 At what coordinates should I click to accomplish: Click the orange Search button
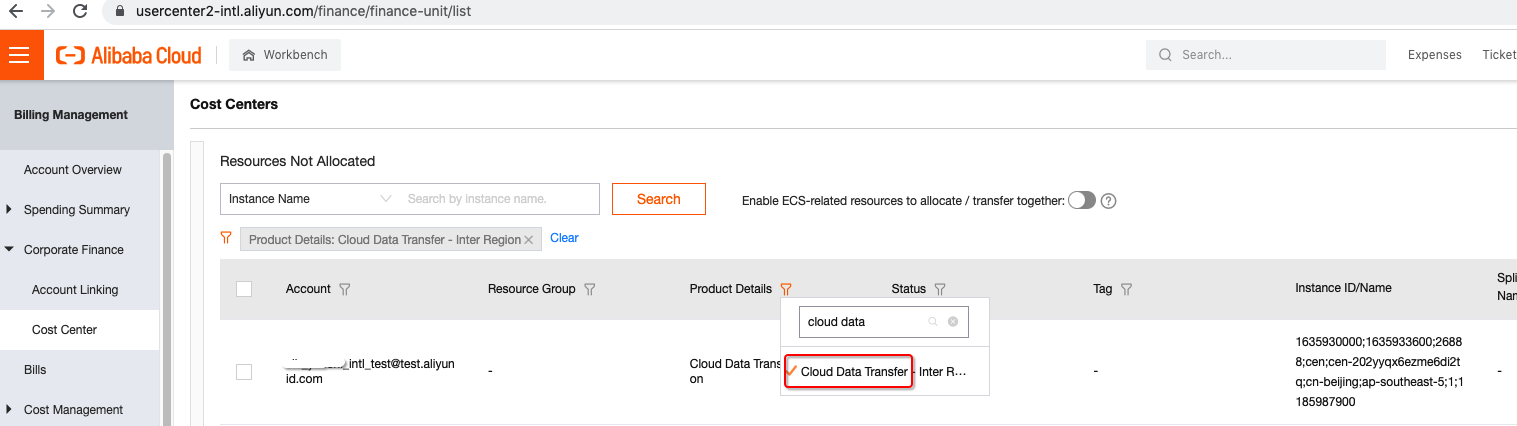(x=659, y=199)
